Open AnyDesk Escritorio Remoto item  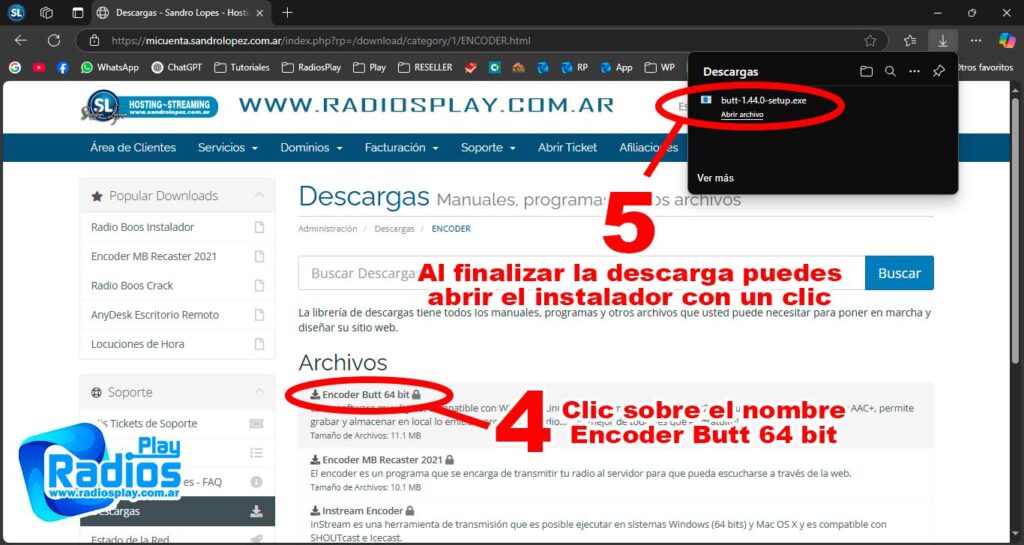click(177, 315)
